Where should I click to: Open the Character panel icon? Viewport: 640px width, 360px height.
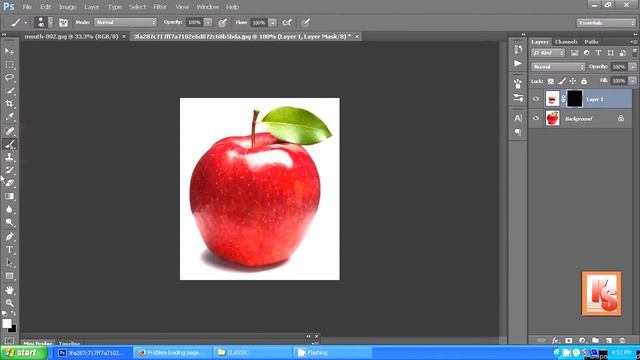(518, 118)
